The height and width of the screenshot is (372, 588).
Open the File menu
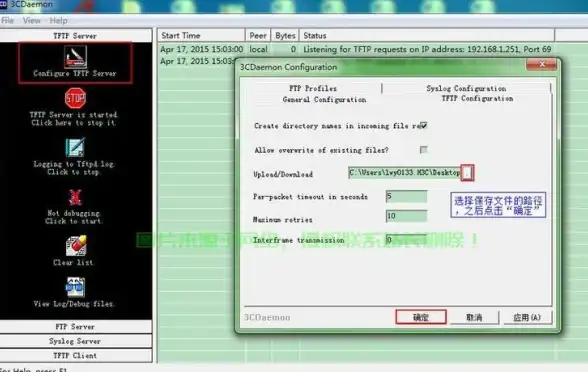click(7, 21)
